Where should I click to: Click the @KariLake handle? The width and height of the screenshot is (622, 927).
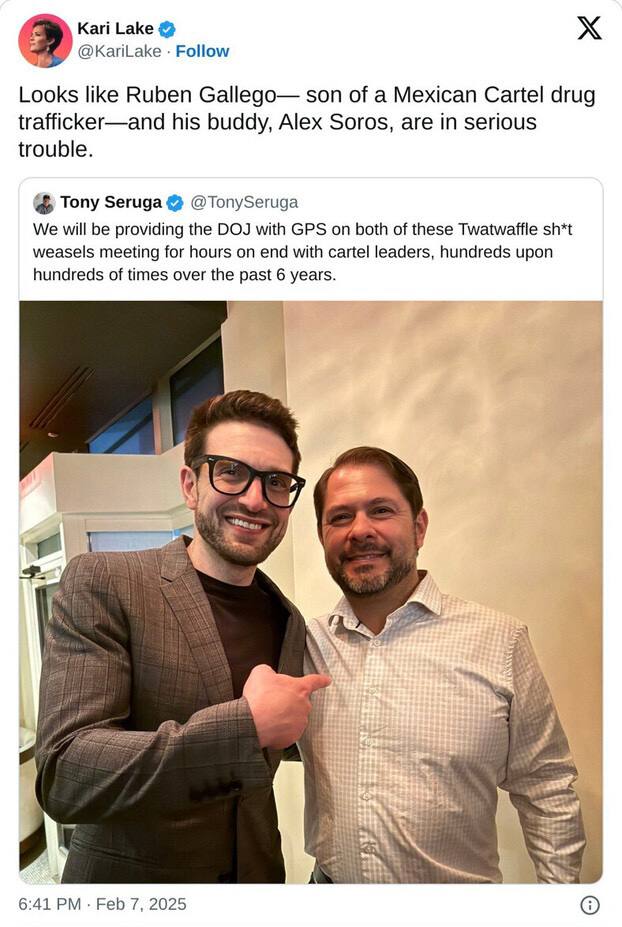point(119,51)
